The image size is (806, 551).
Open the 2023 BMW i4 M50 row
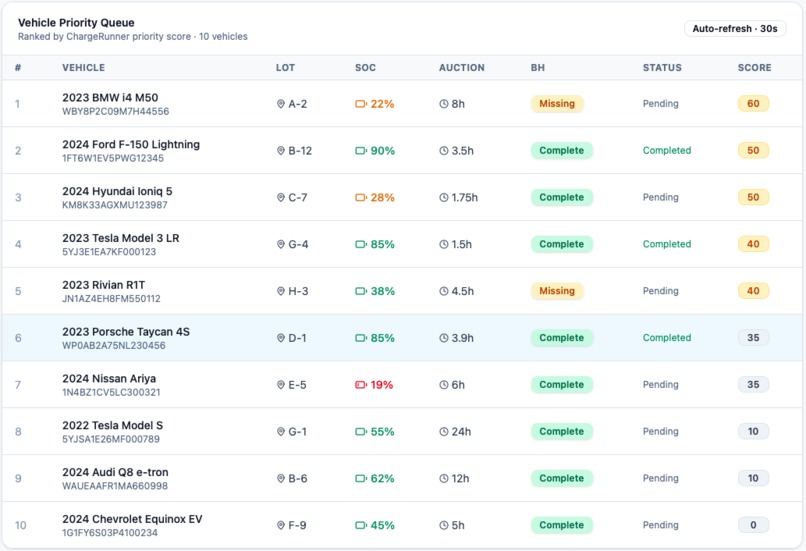click(402, 104)
